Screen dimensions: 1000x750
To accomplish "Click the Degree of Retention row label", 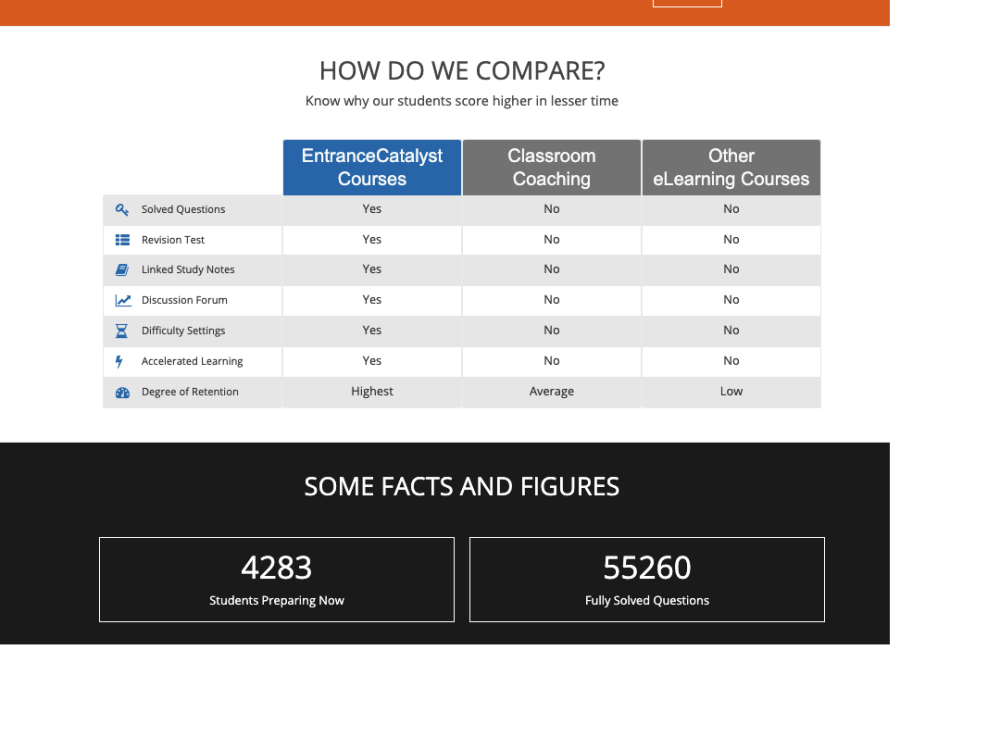I will pos(190,392).
